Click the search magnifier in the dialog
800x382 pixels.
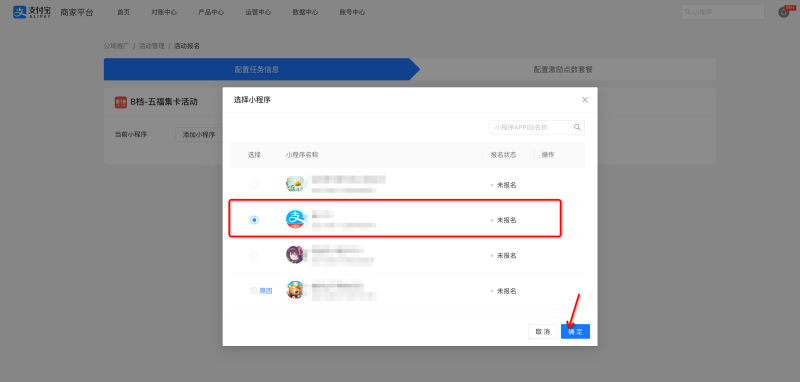577,128
